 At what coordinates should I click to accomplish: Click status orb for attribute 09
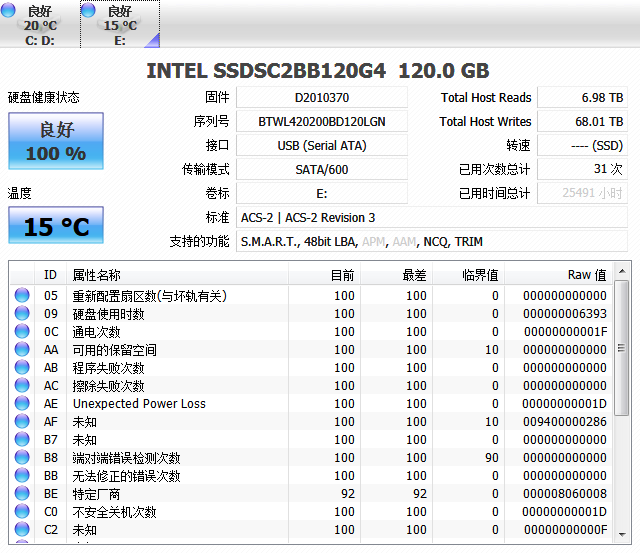tap(22, 313)
